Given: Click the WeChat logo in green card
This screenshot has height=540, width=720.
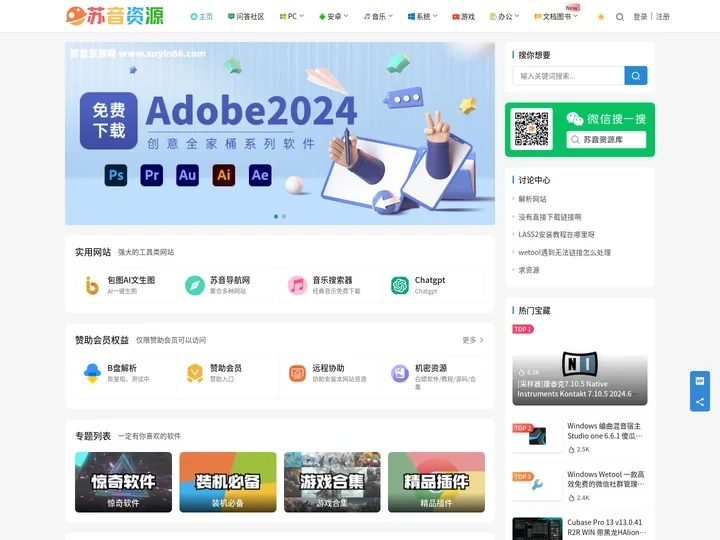Looking at the screenshot, I should click(574, 119).
